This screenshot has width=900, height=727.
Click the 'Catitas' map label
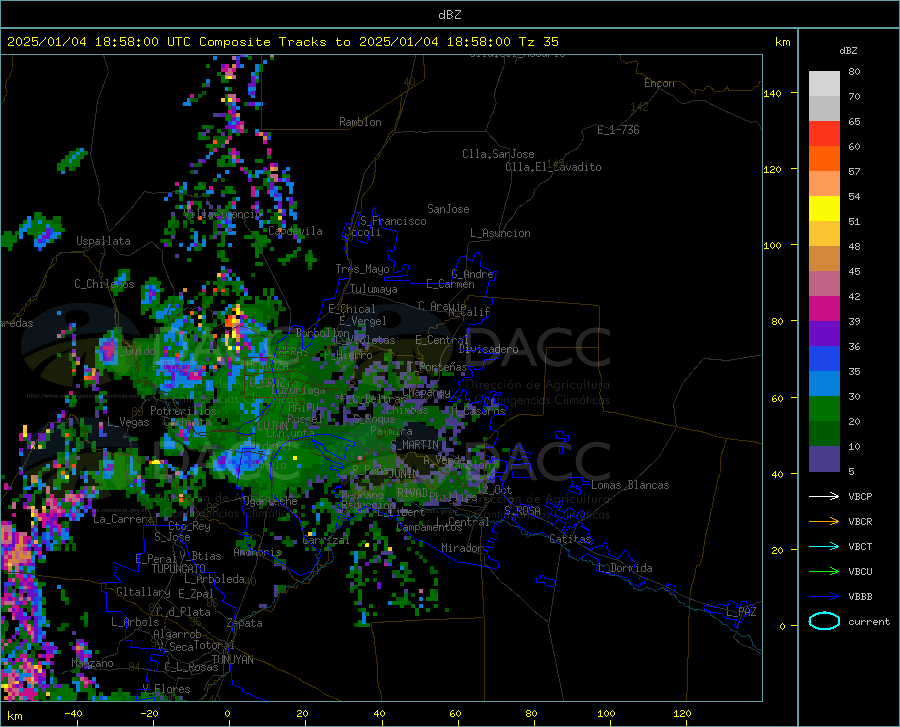click(x=570, y=539)
